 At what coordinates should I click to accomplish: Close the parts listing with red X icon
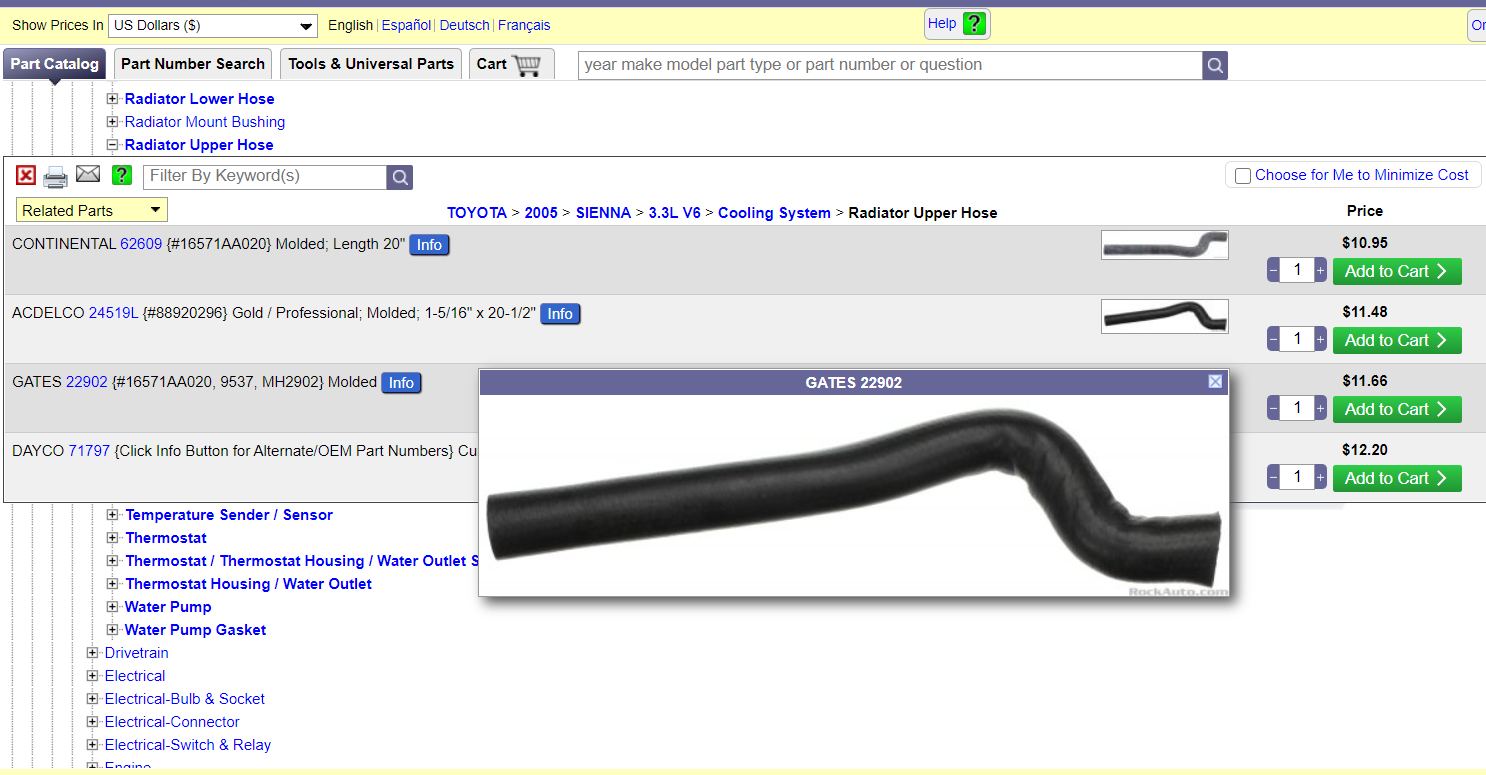[x=26, y=176]
